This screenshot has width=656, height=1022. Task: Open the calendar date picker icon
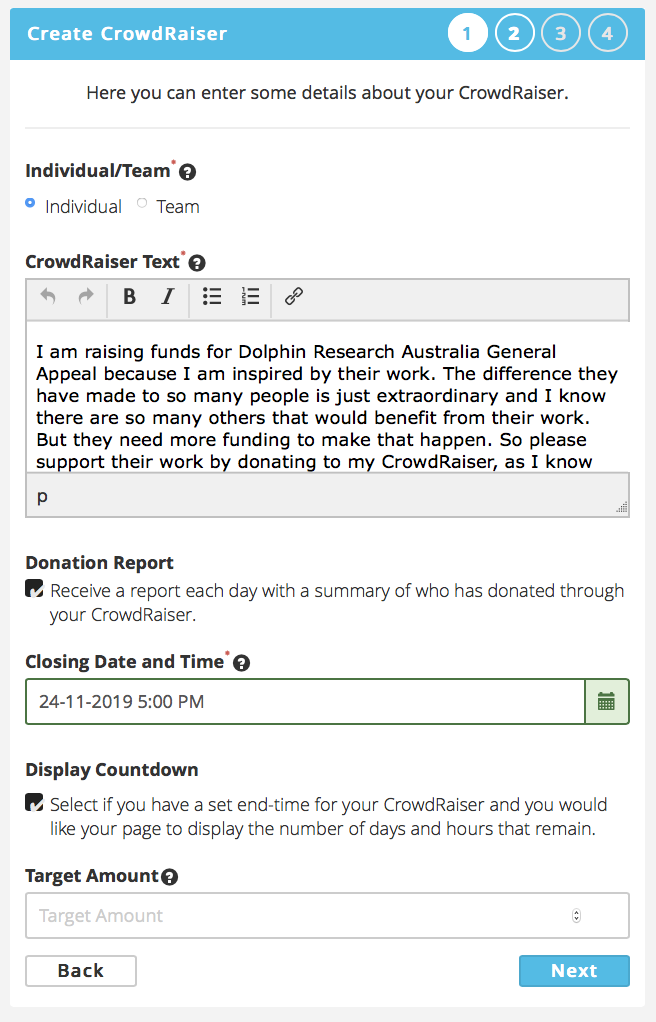coord(606,701)
